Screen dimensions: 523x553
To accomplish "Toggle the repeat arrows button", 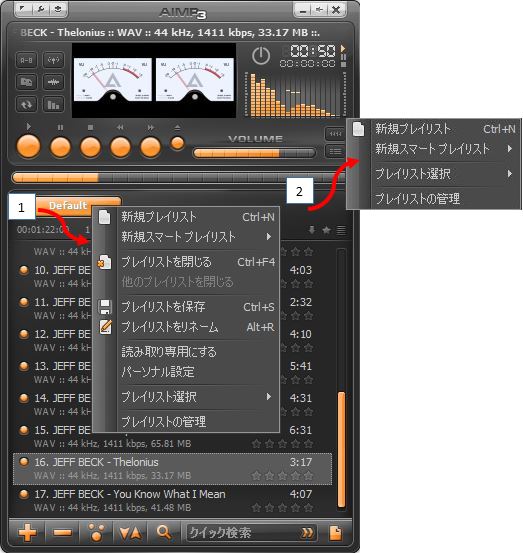I will [x=26, y=104].
